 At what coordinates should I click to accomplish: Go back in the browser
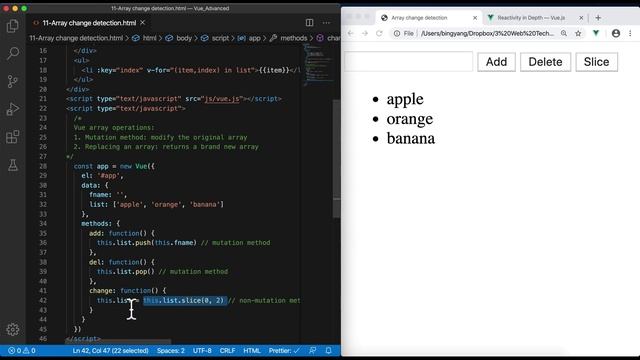(351, 33)
